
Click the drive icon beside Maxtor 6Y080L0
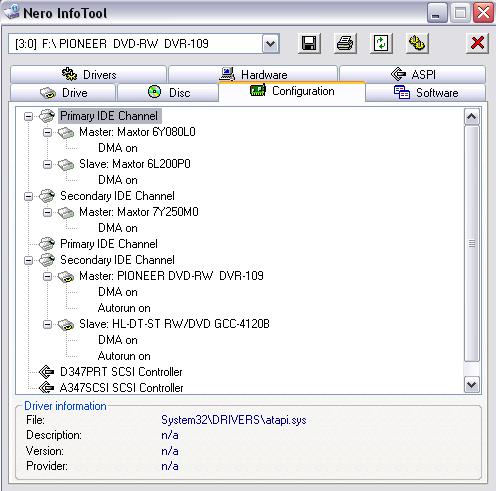66,133
